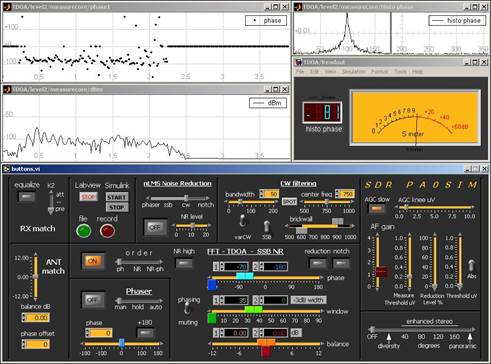
Task: Click window value field 1 (35)
Action: pyautogui.click(x=236, y=300)
